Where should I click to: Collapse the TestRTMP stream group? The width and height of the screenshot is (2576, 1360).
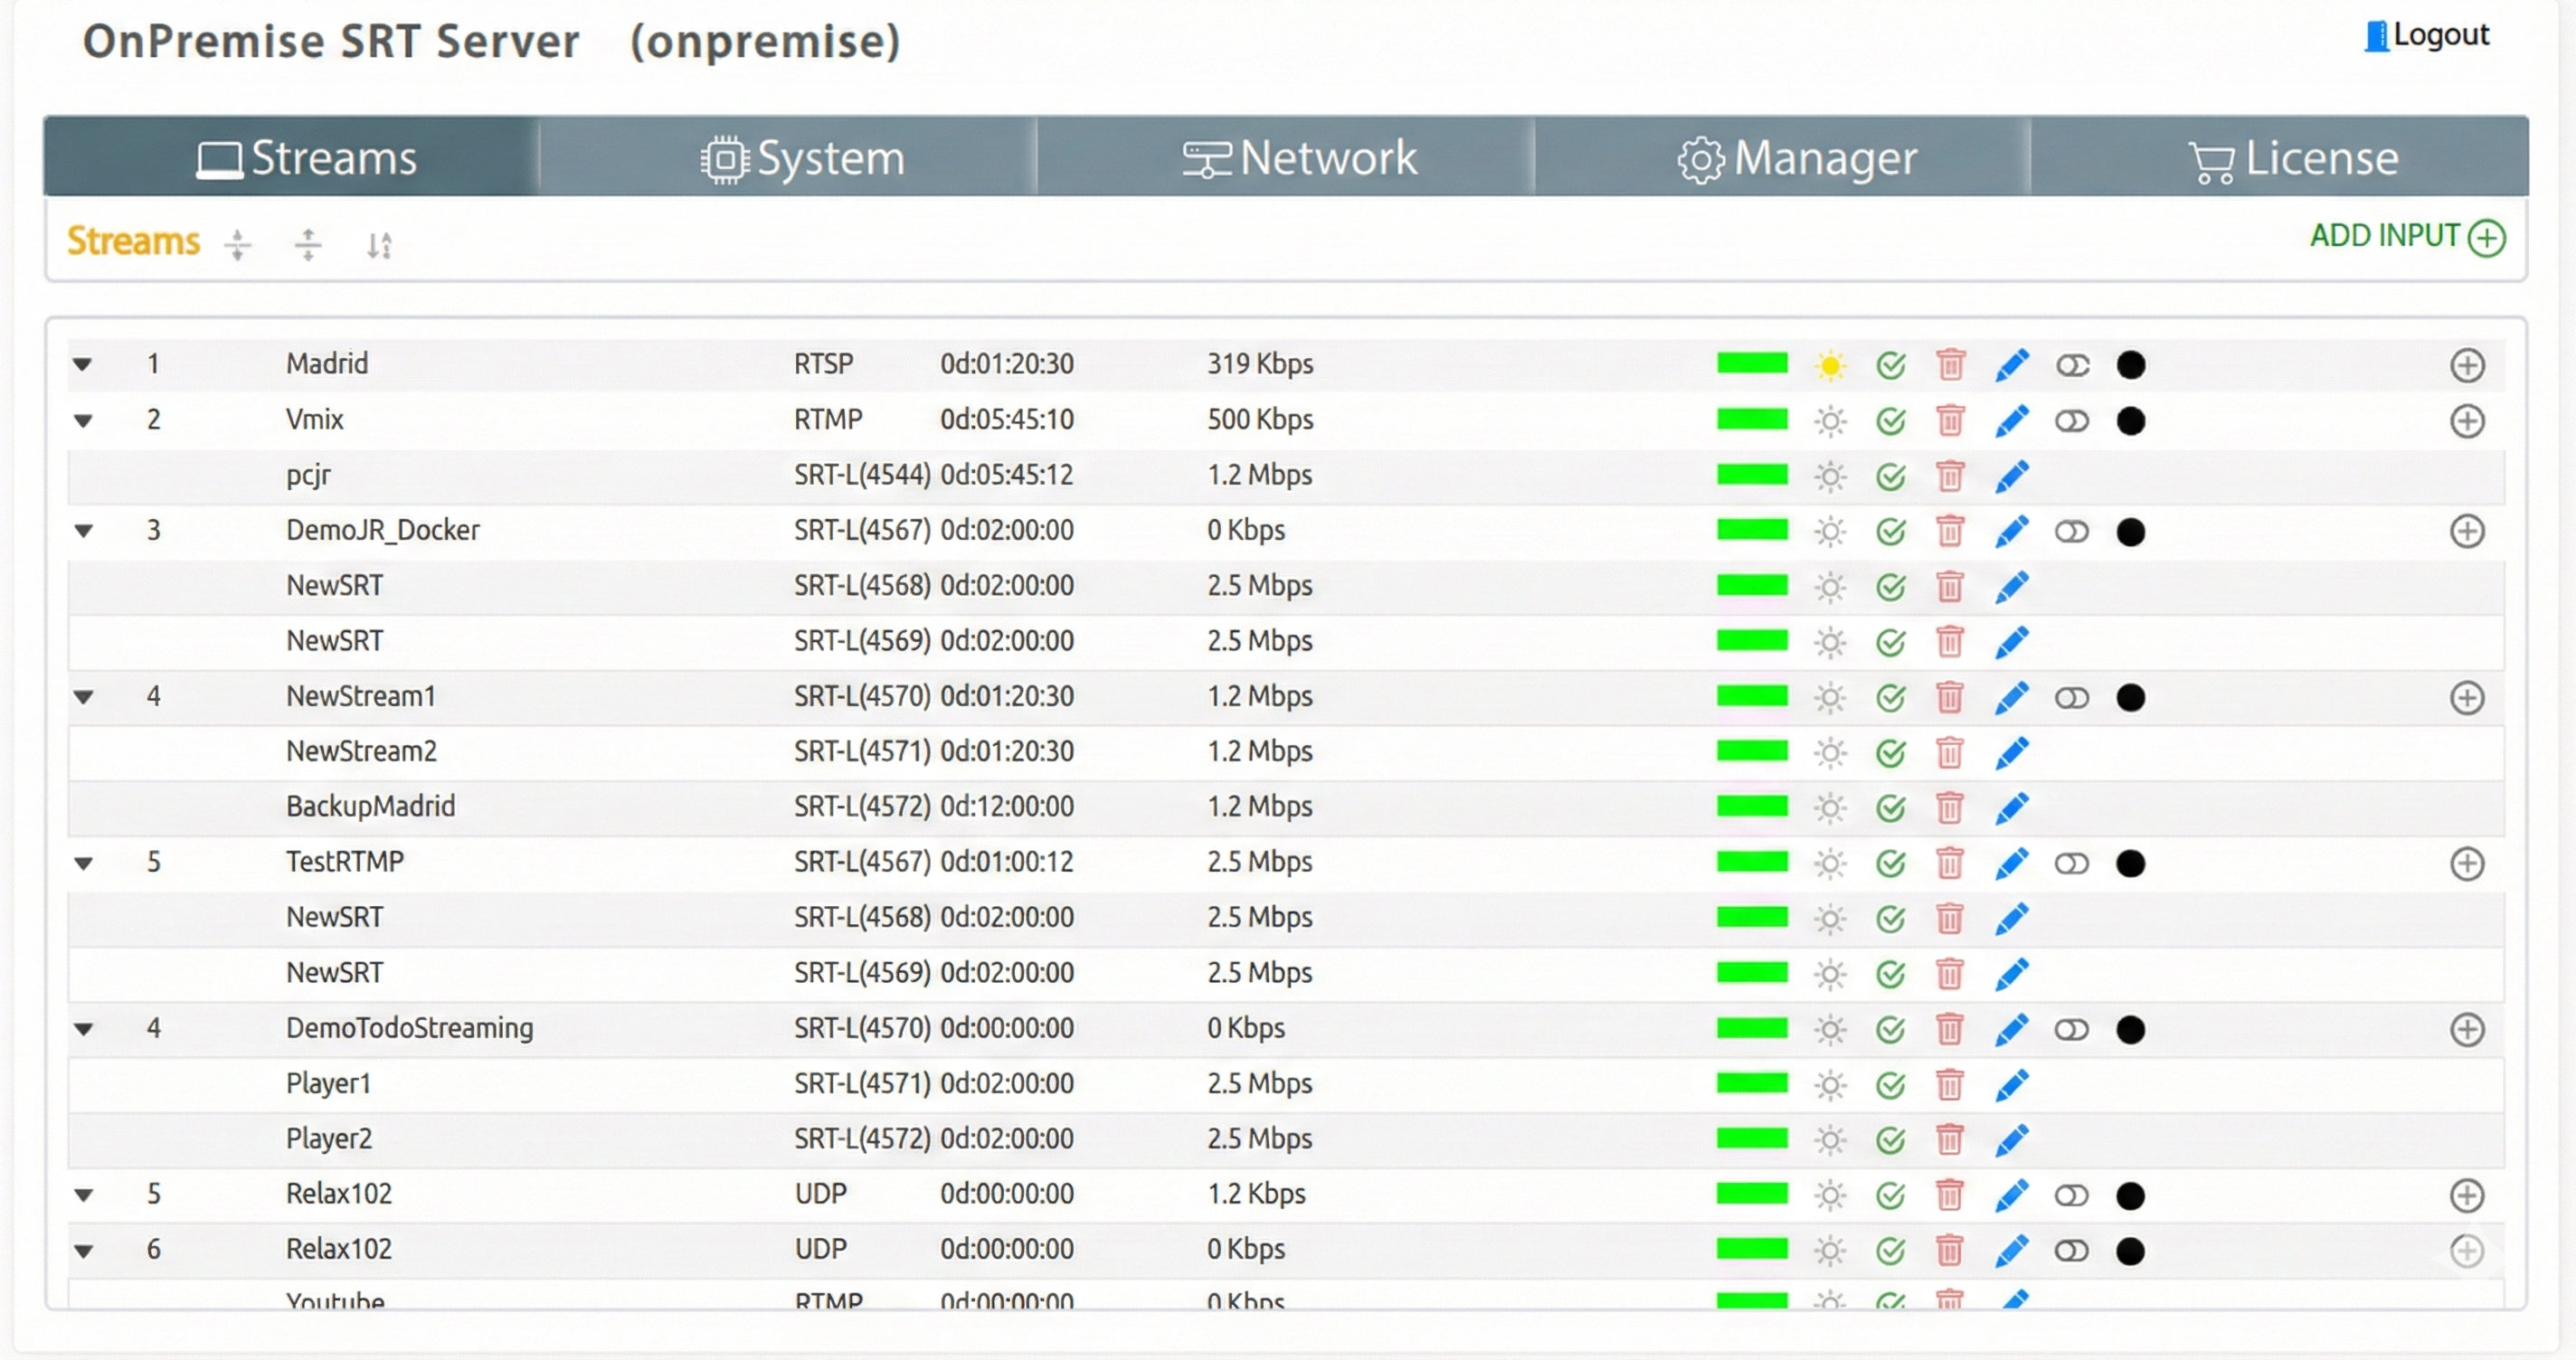pyautogui.click(x=84, y=862)
